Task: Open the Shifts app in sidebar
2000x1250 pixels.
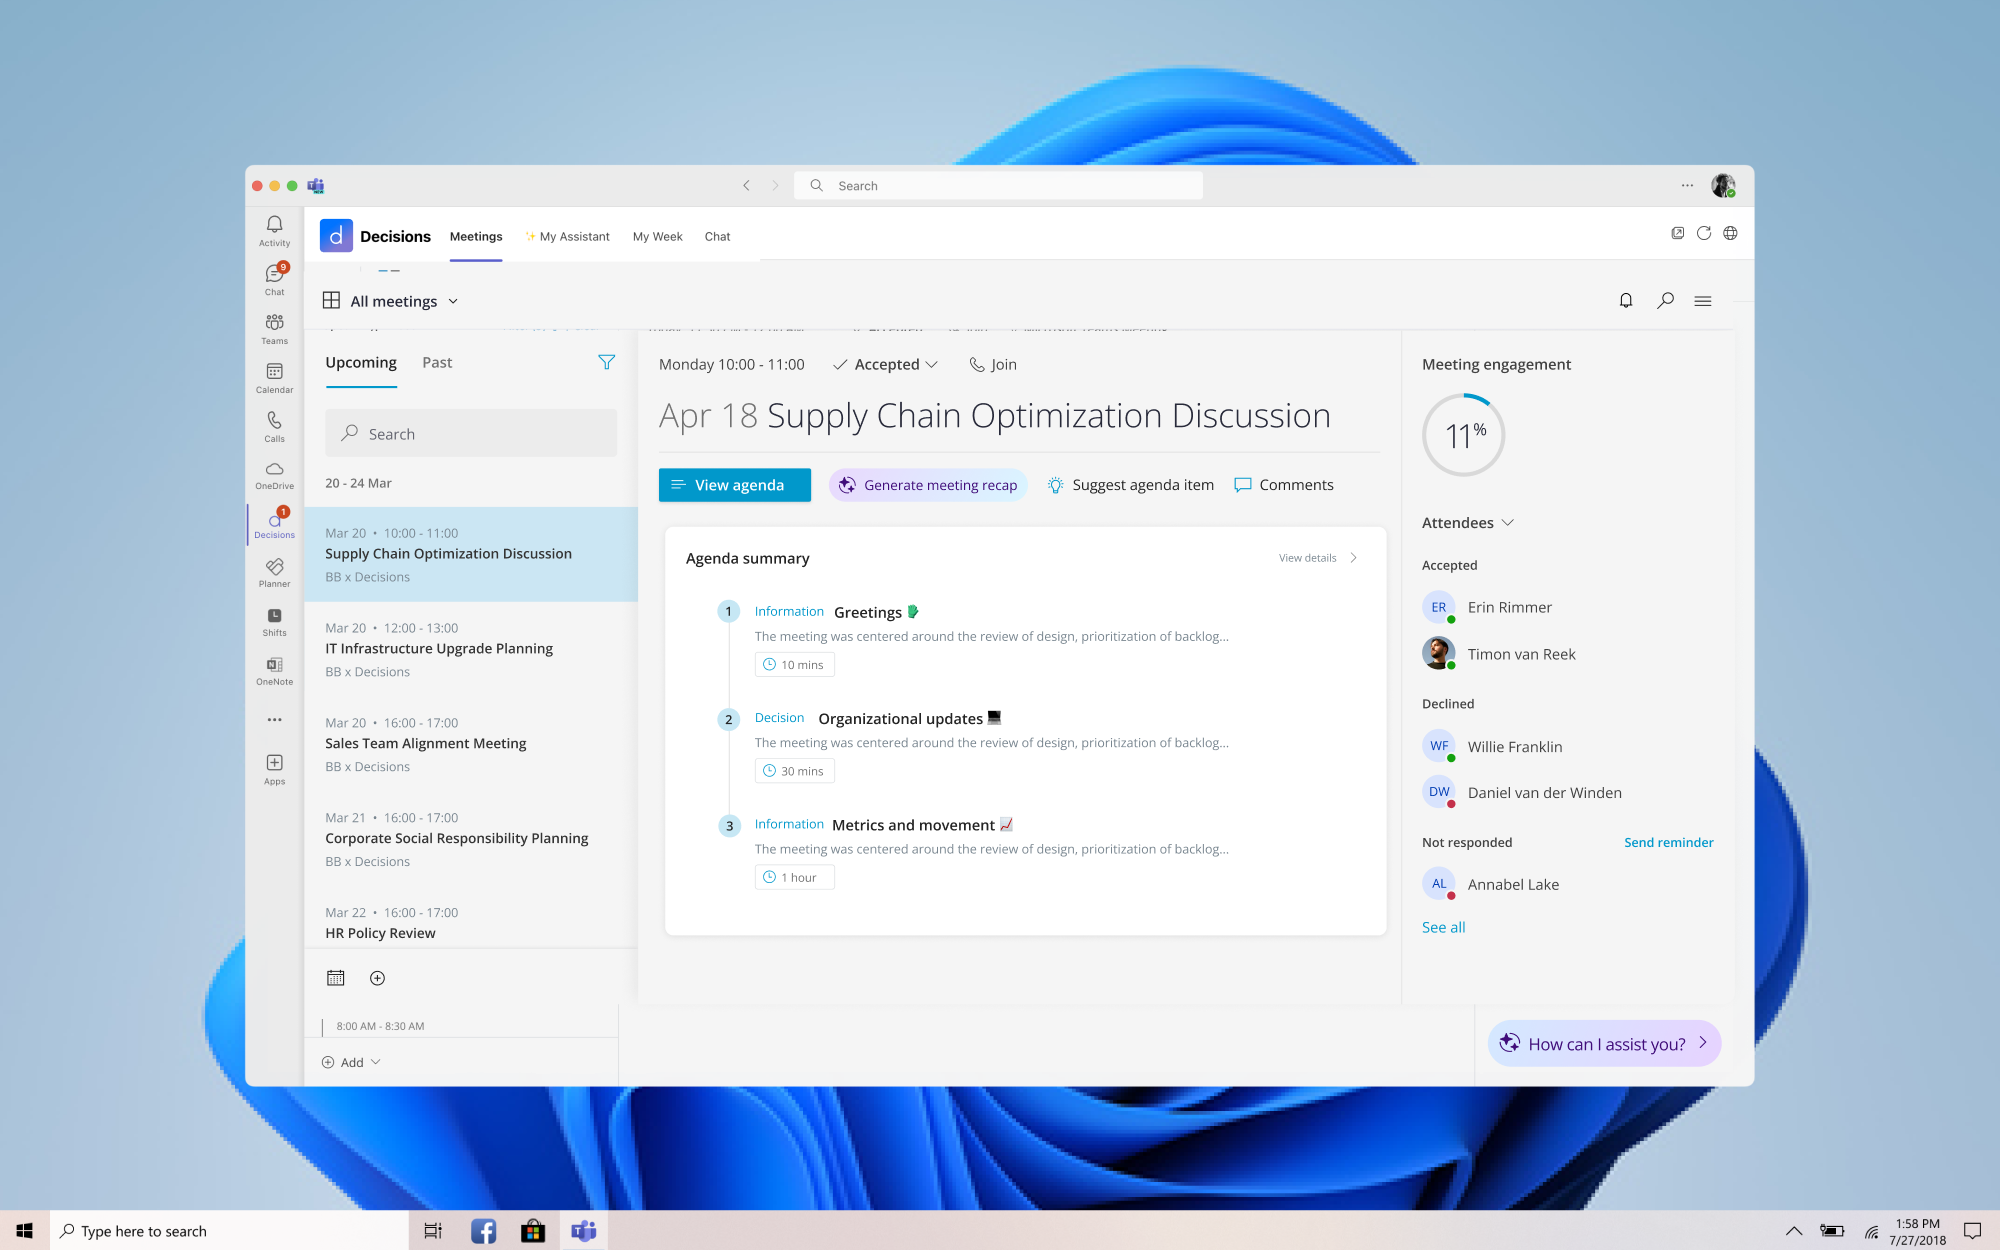Action: tap(274, 621)
